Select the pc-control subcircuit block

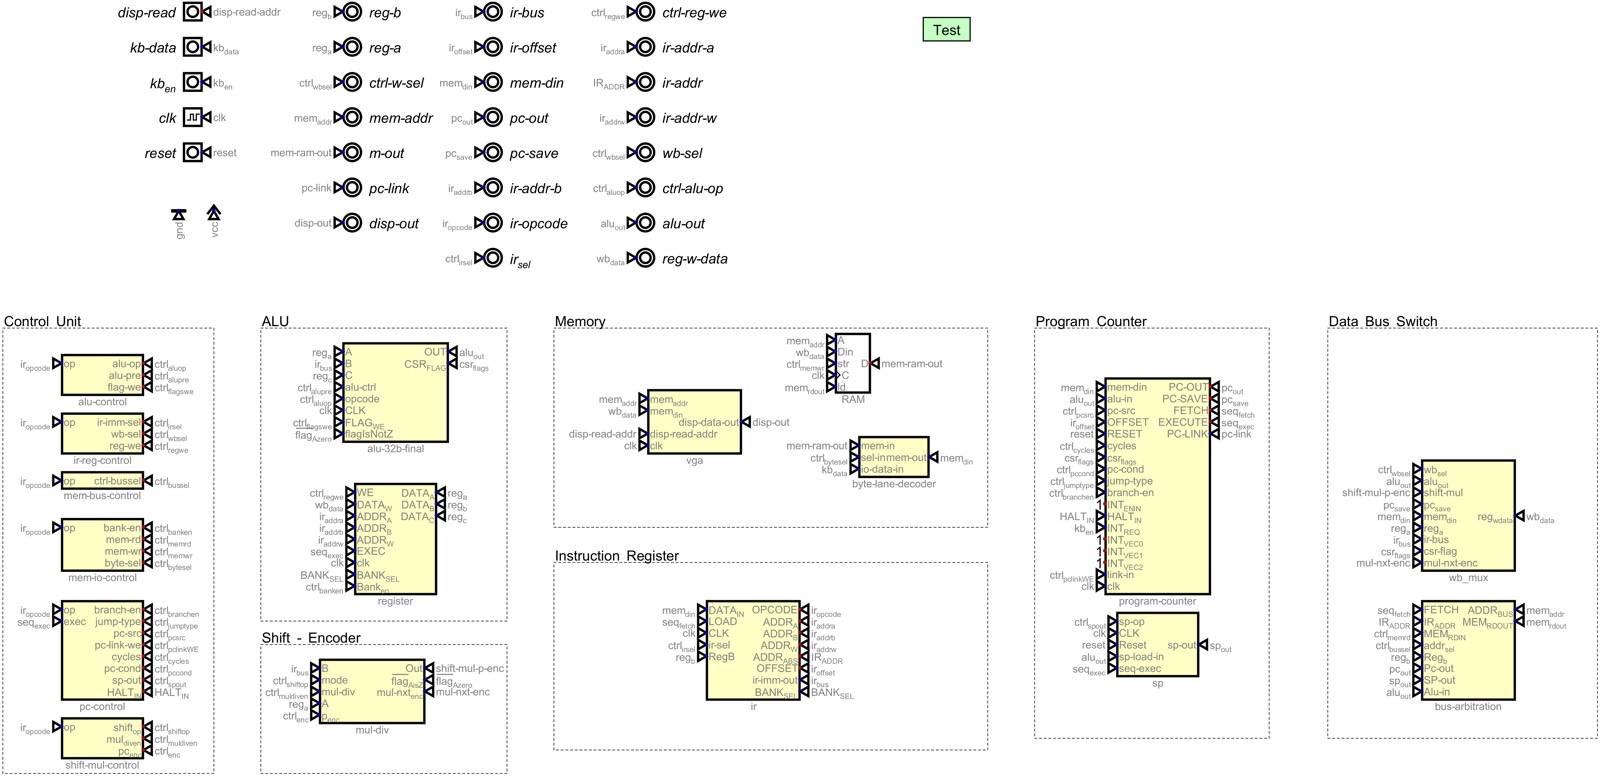click(x=102, y=651)
